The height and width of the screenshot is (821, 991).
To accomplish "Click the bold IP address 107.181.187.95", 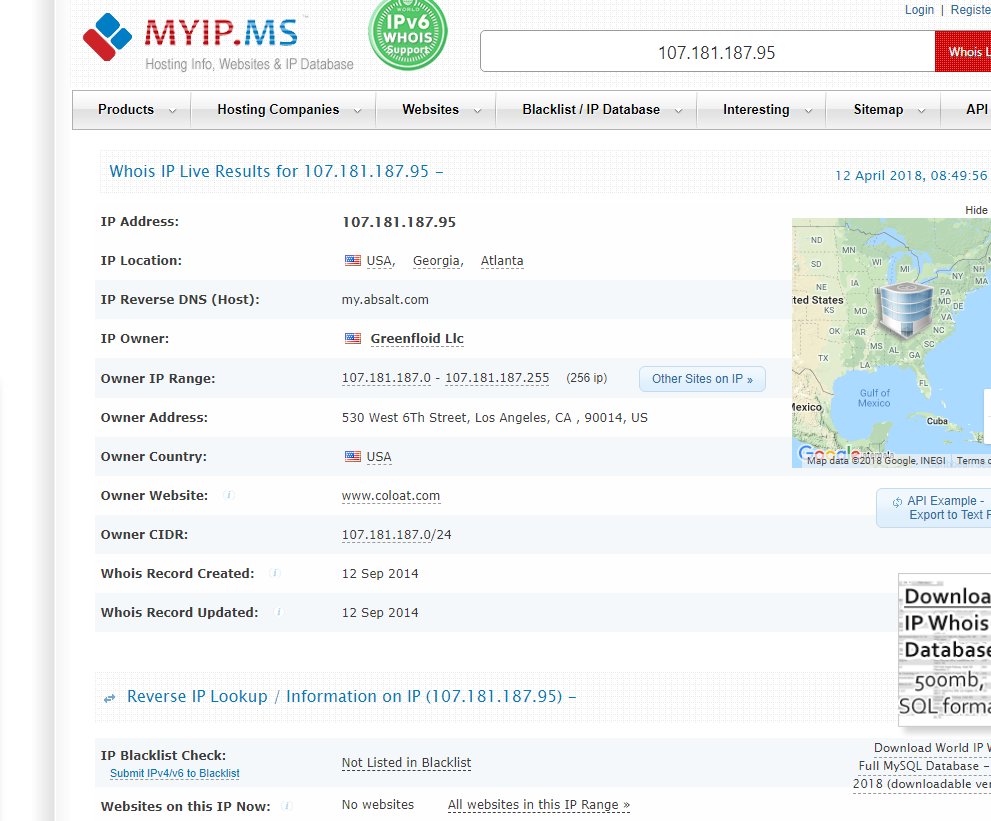I will (x=399, y=222).
